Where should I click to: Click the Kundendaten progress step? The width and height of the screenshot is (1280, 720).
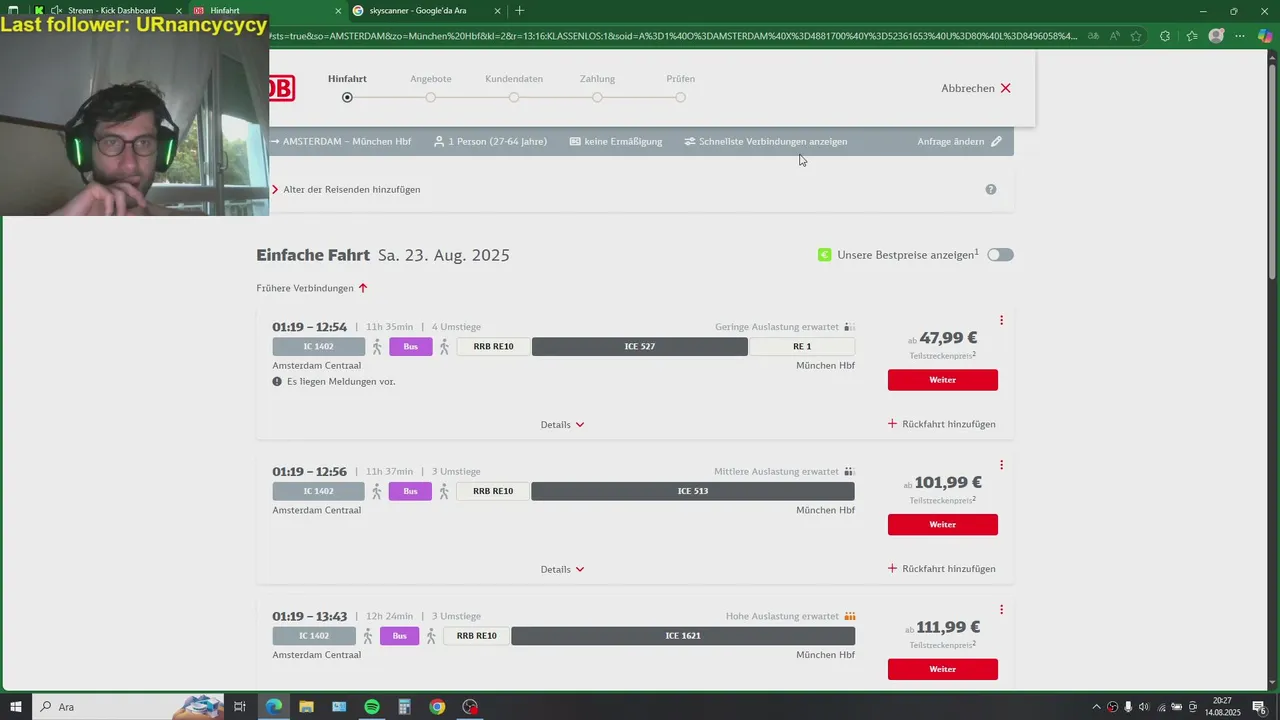point(514,86)
